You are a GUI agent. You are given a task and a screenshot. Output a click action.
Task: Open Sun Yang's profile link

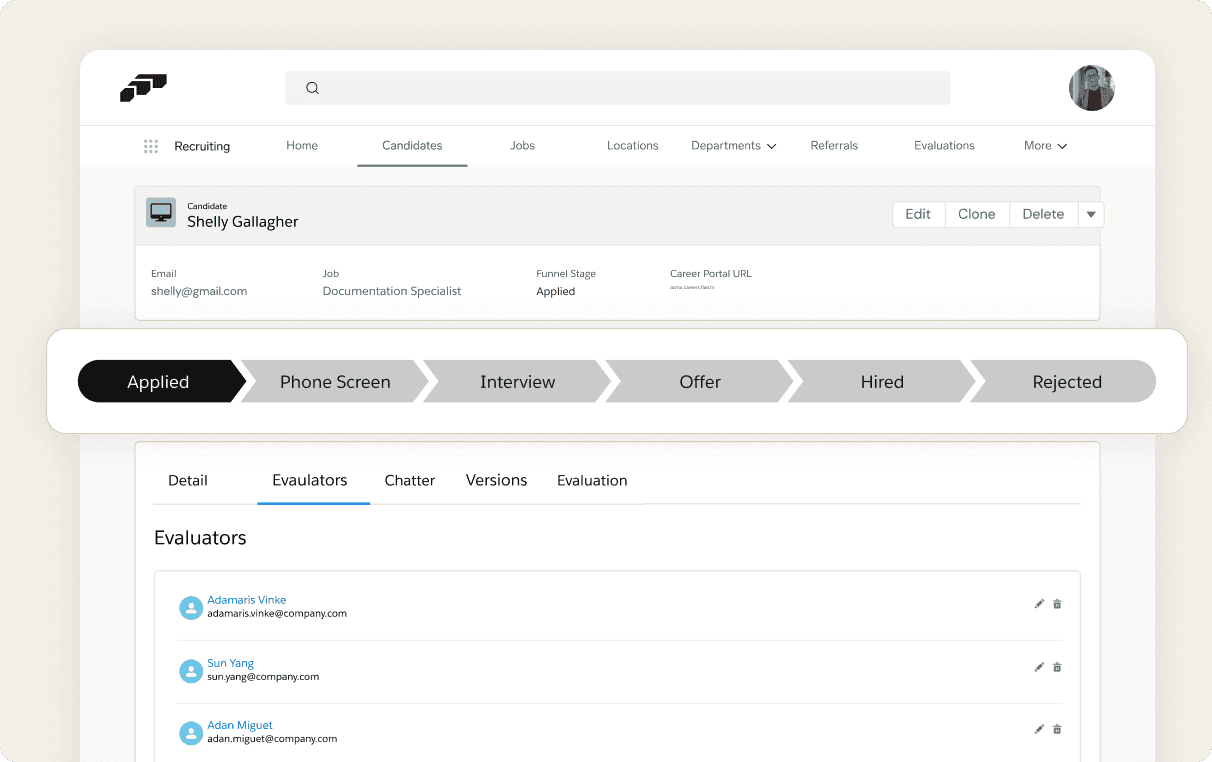click(x=231, y=663)
